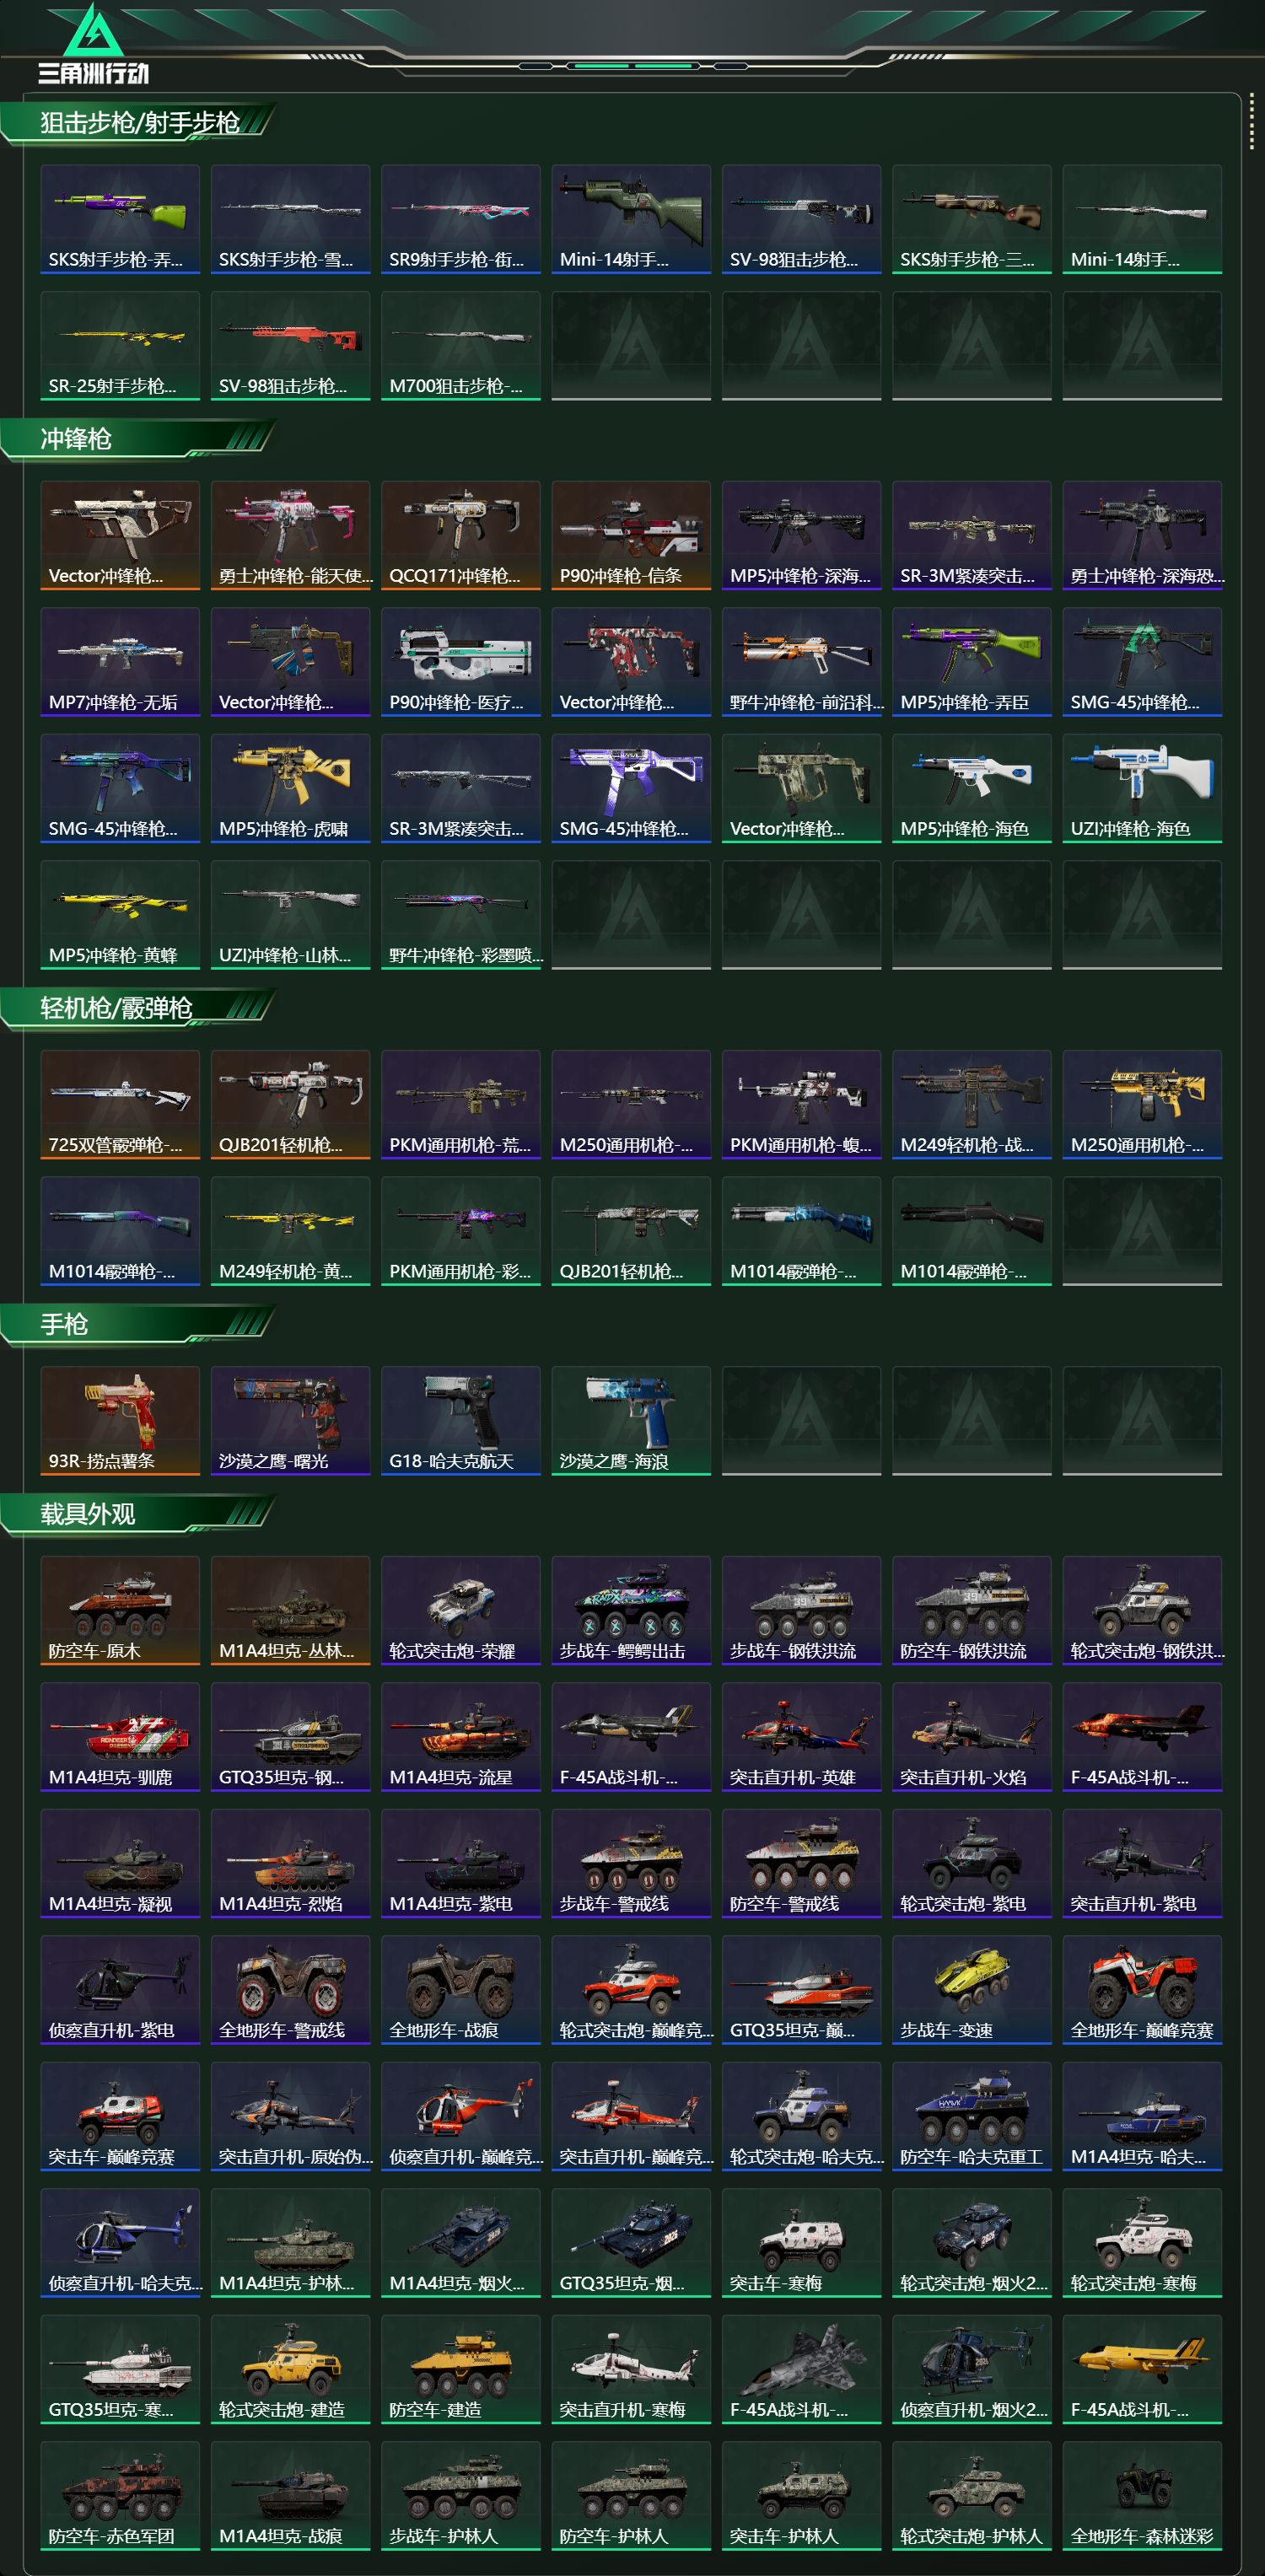Viewport: 1265px width, 2576px height.
Task: Choose the G18-哈夫克航天 pistol
Action: [461, 1421]
